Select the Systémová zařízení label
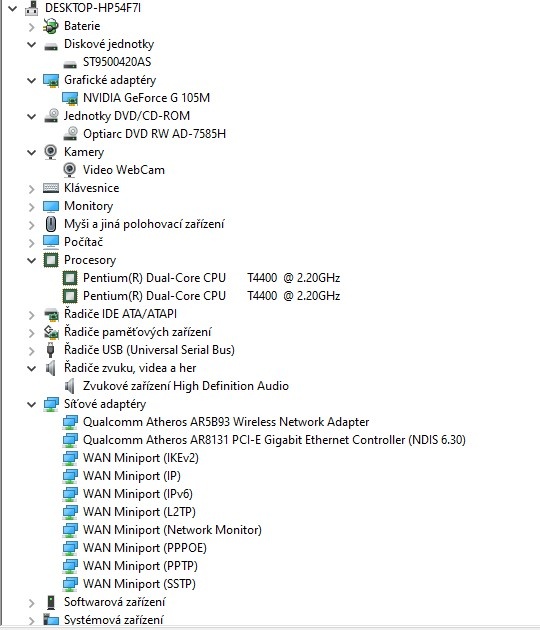 pyautogui.click(x=114, y=620)
